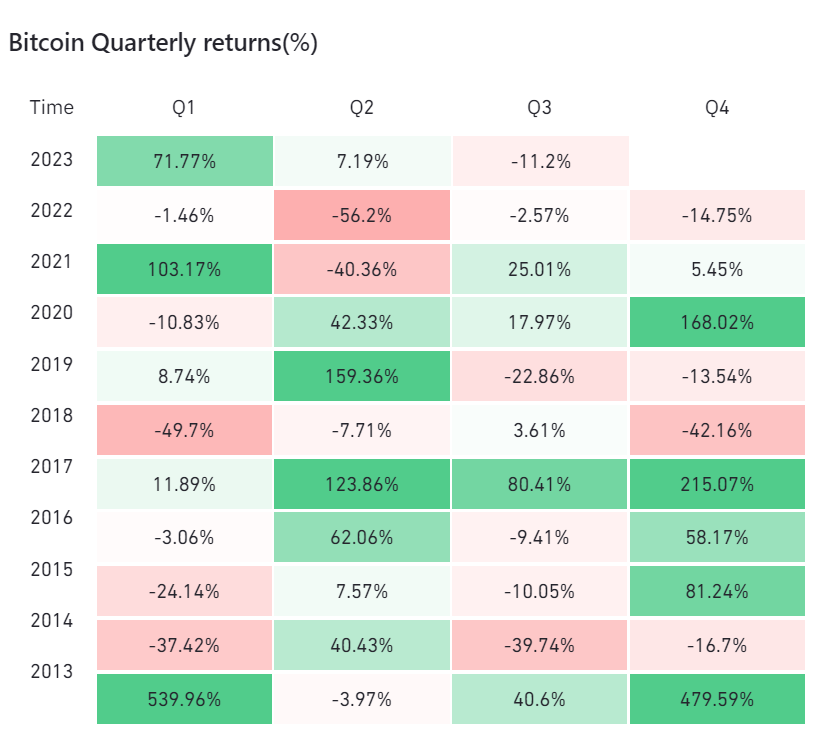Select the 215.07% cell in 2017
Screen dimensions: 818x737
(x=717, y=484)
